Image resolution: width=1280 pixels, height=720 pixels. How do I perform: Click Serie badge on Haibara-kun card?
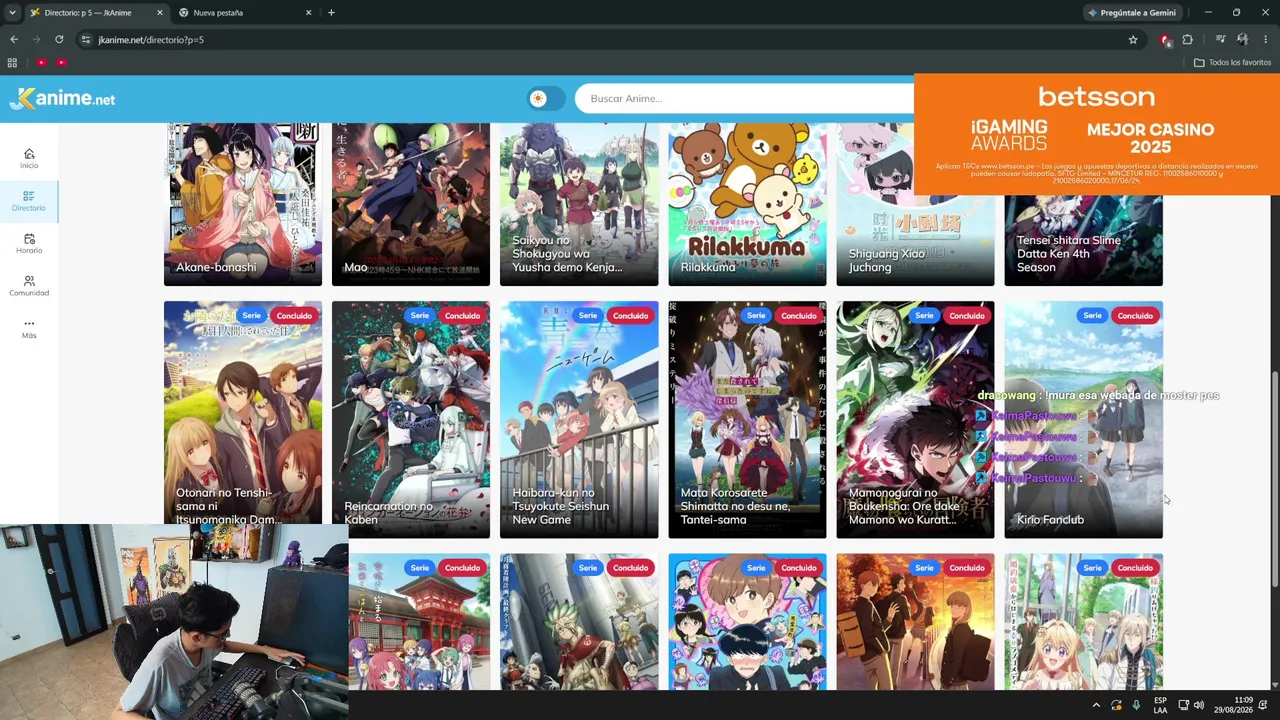point(587,316)
